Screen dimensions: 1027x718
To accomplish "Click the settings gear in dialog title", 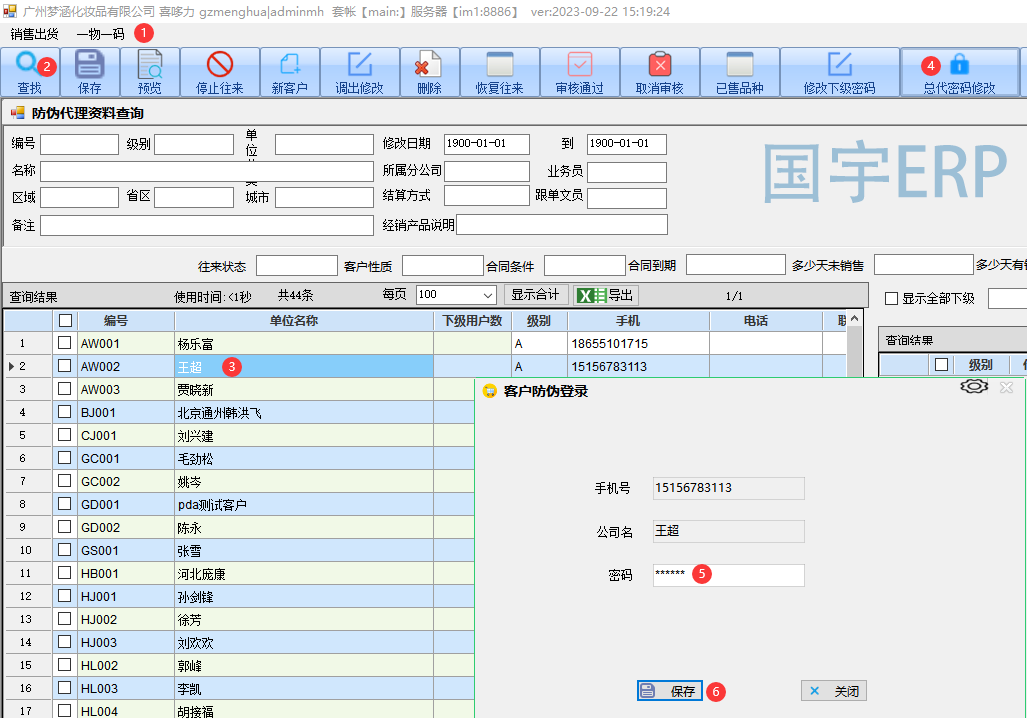I will coord(974,387).
